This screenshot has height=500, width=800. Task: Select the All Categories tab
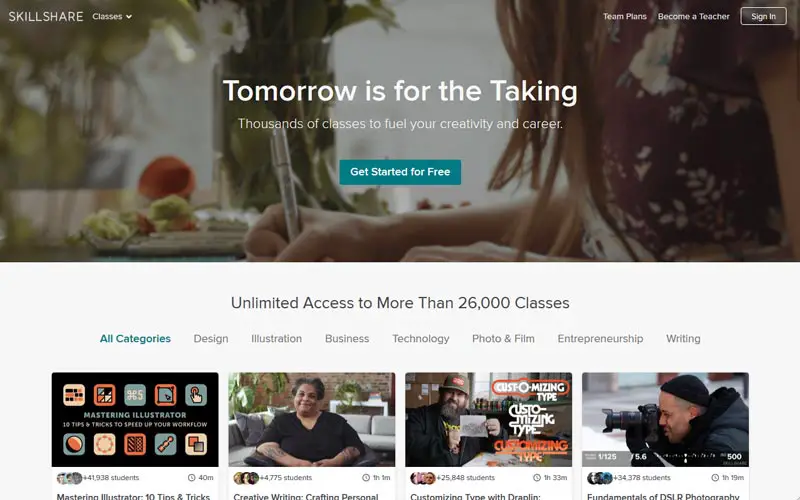tap(135, 338)
